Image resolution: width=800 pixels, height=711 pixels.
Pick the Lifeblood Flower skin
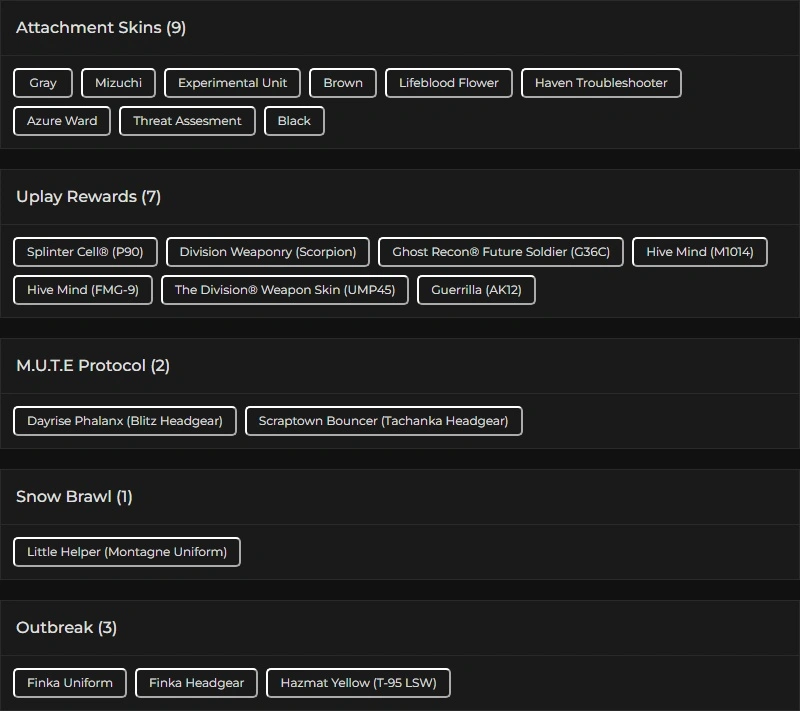coord(449,83)
